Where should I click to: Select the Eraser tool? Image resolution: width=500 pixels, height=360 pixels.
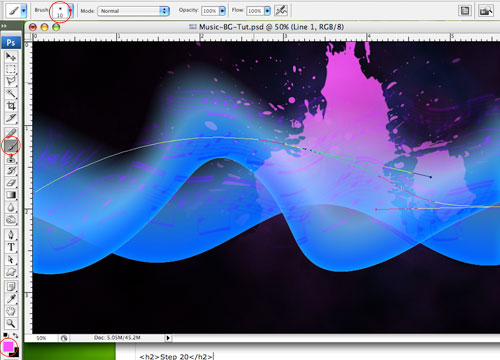tap(11, 183)
